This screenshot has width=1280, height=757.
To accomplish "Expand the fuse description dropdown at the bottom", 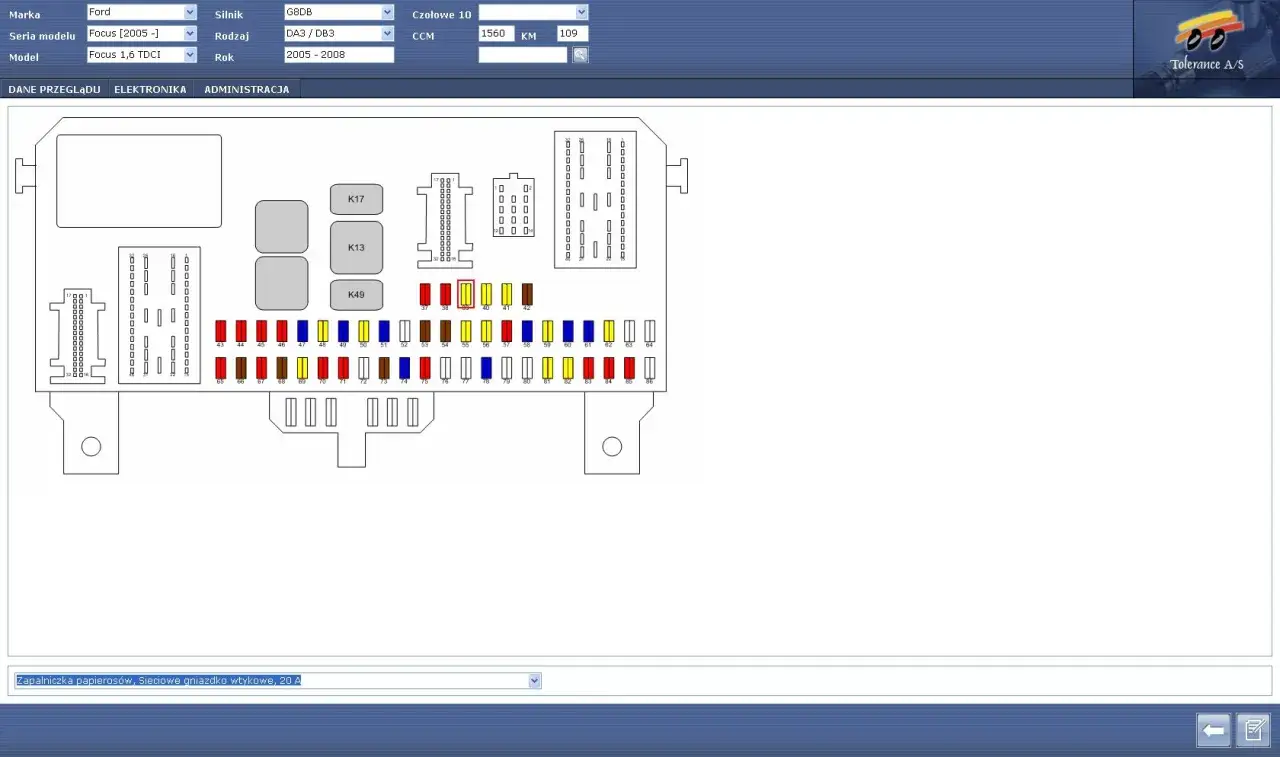I will point(535,681).
